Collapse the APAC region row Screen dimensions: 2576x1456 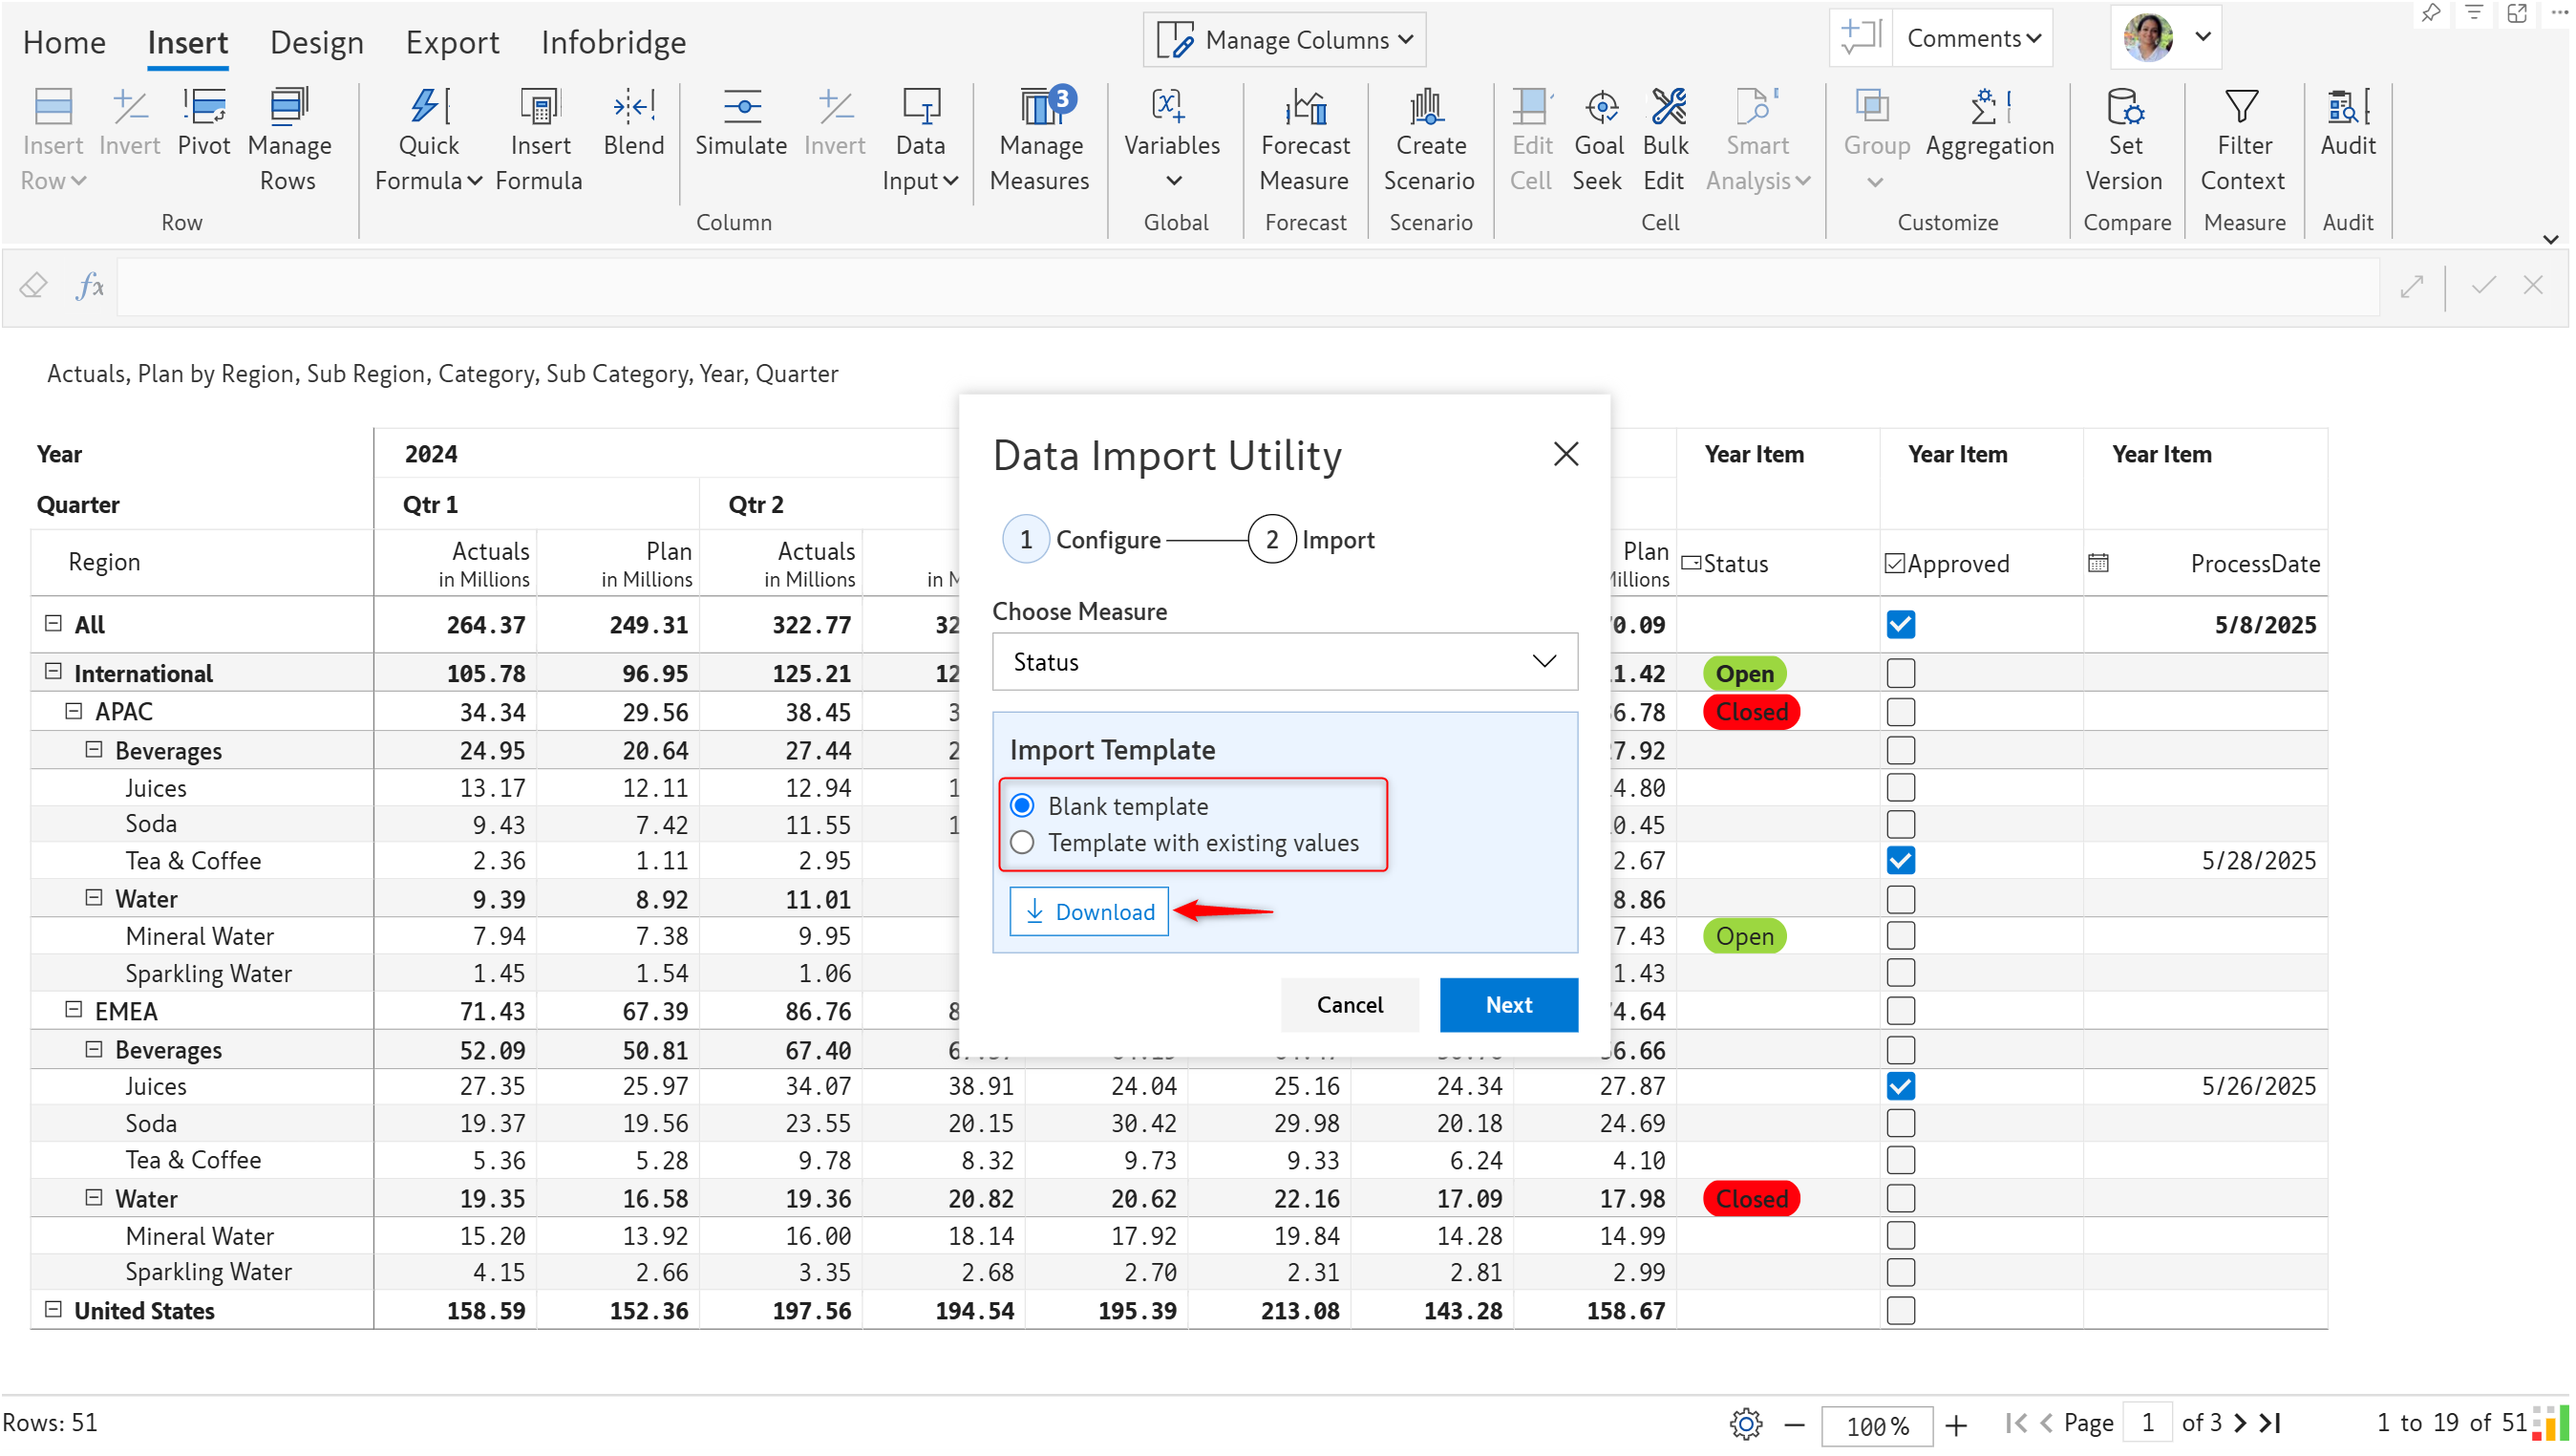tap(73, 711)
